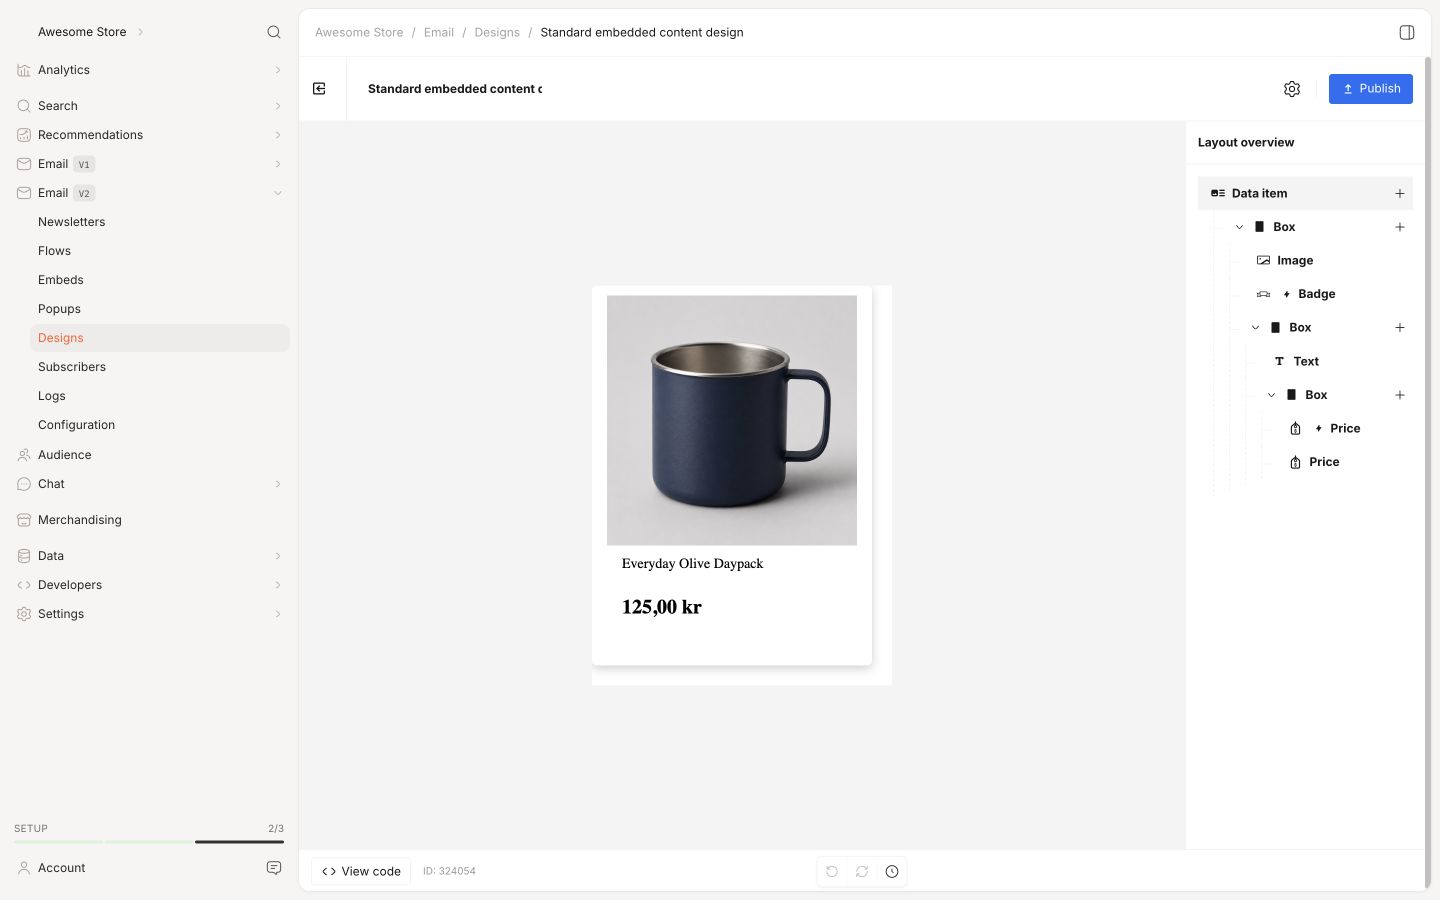Screen dimensions: 1440x900
Task: Select the Image item in layout tree
Action: pos(1295,261)
